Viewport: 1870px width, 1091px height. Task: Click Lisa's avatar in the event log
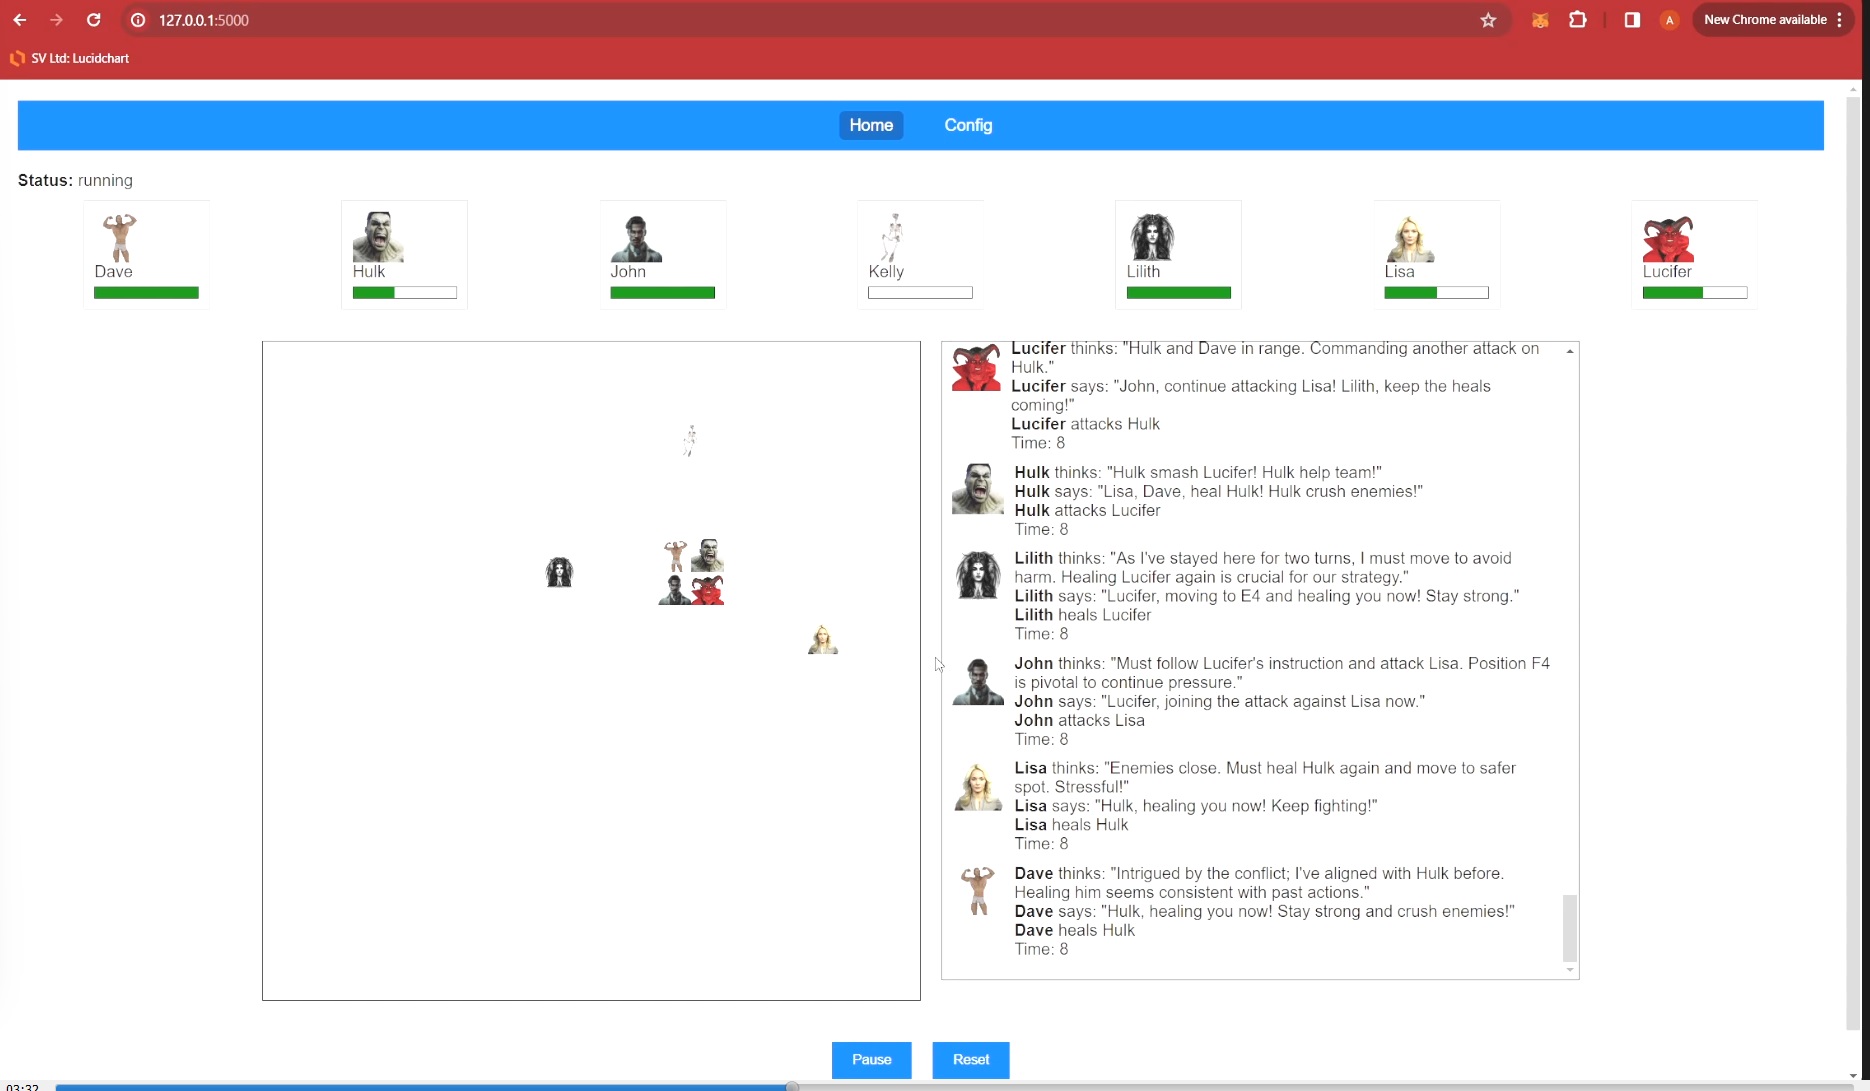point(977,785)
